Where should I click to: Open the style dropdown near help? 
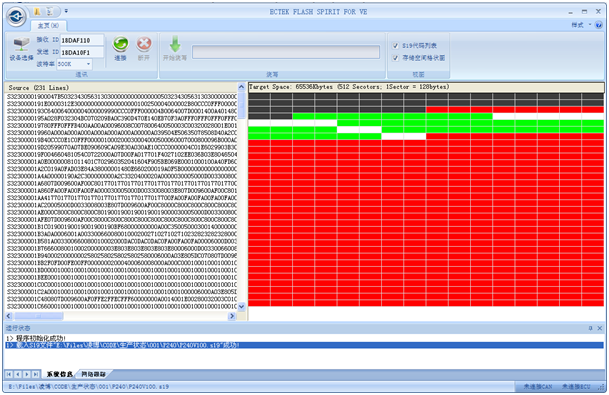pos(581,25)
